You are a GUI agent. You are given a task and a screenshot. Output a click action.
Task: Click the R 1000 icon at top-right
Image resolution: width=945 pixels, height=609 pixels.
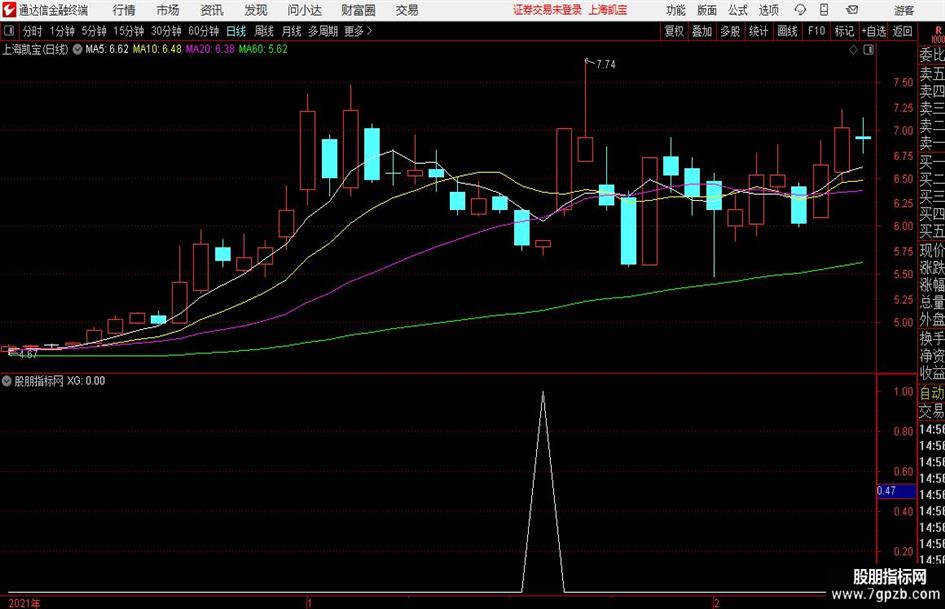click(x=937, y=34)
